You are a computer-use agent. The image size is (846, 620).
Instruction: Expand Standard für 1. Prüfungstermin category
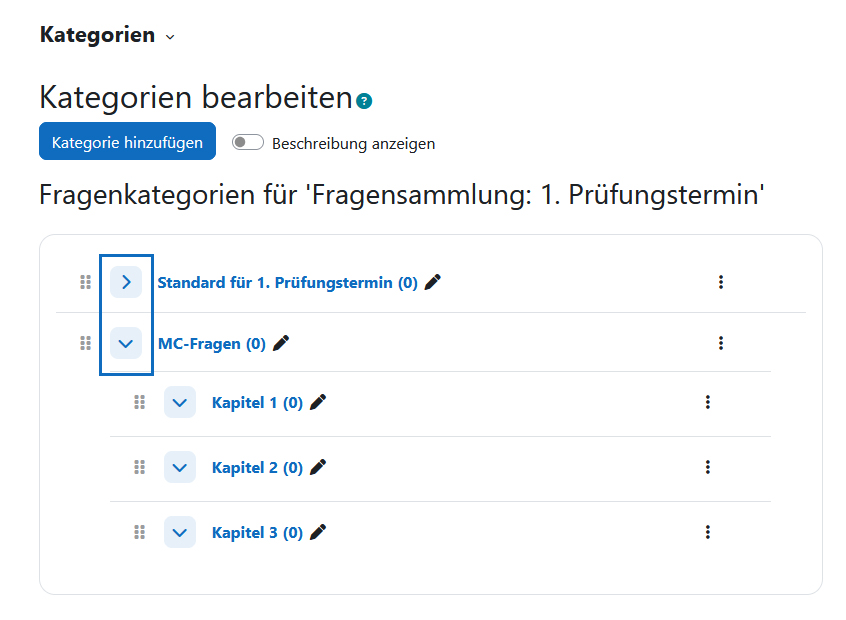(126, 282)
